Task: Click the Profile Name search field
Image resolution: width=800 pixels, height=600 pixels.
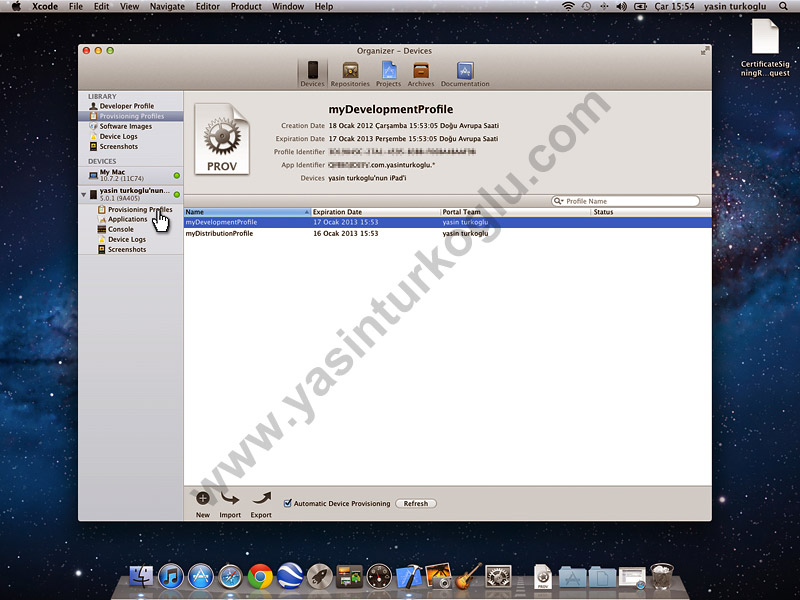Action: [x=625, y=201]
